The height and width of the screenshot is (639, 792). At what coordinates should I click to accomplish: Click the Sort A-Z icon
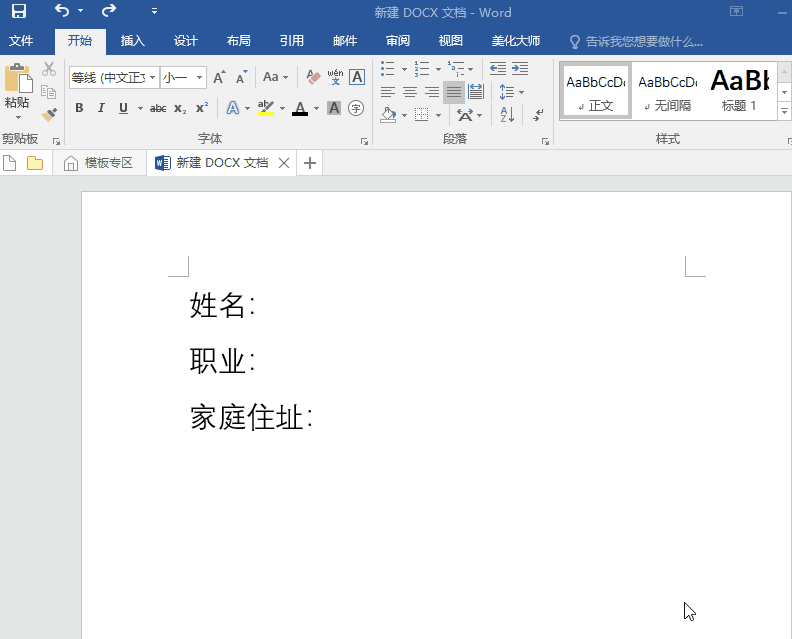tap(507, 115)
